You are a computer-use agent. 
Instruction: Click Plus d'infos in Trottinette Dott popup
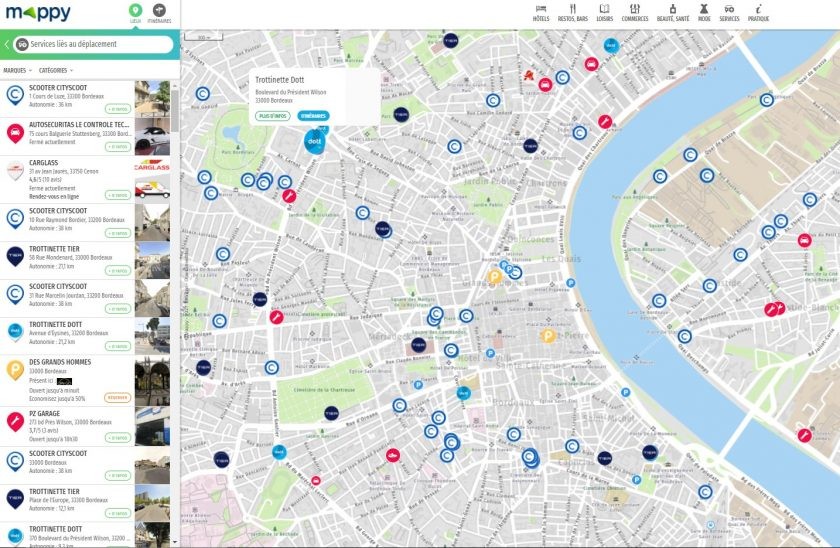pos(273,116)
